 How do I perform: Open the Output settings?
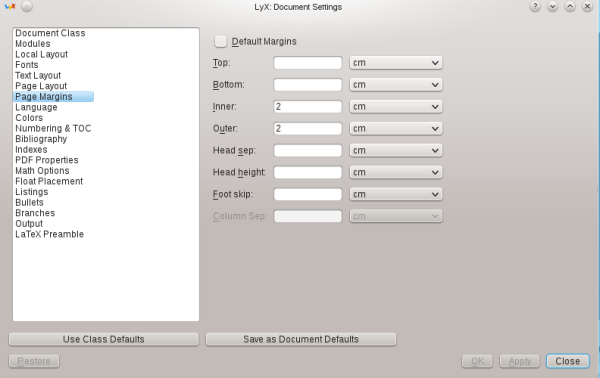click(29, 224)
